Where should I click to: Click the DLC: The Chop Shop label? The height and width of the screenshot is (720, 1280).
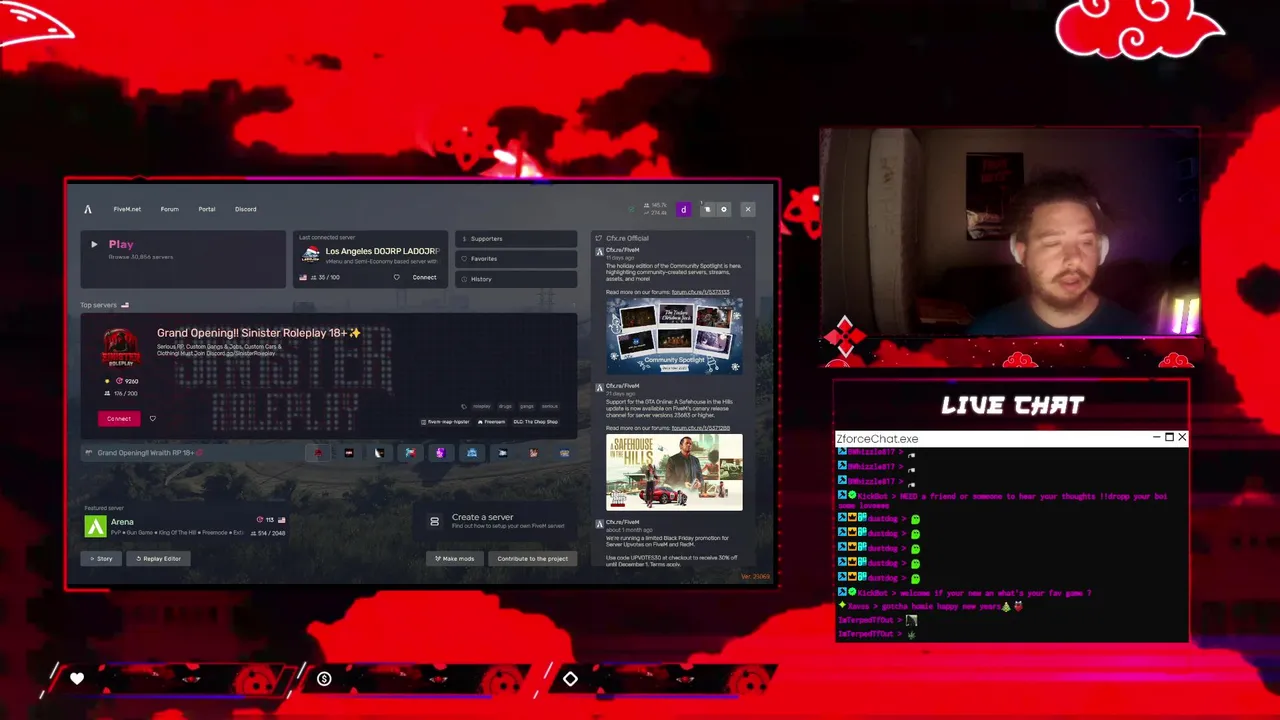pos(535,422)
